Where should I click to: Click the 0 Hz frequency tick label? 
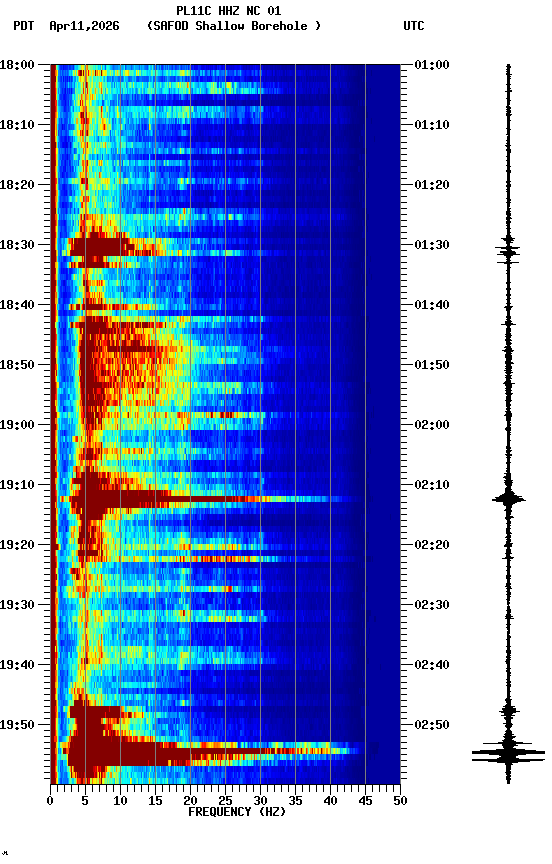click(50, 802)
